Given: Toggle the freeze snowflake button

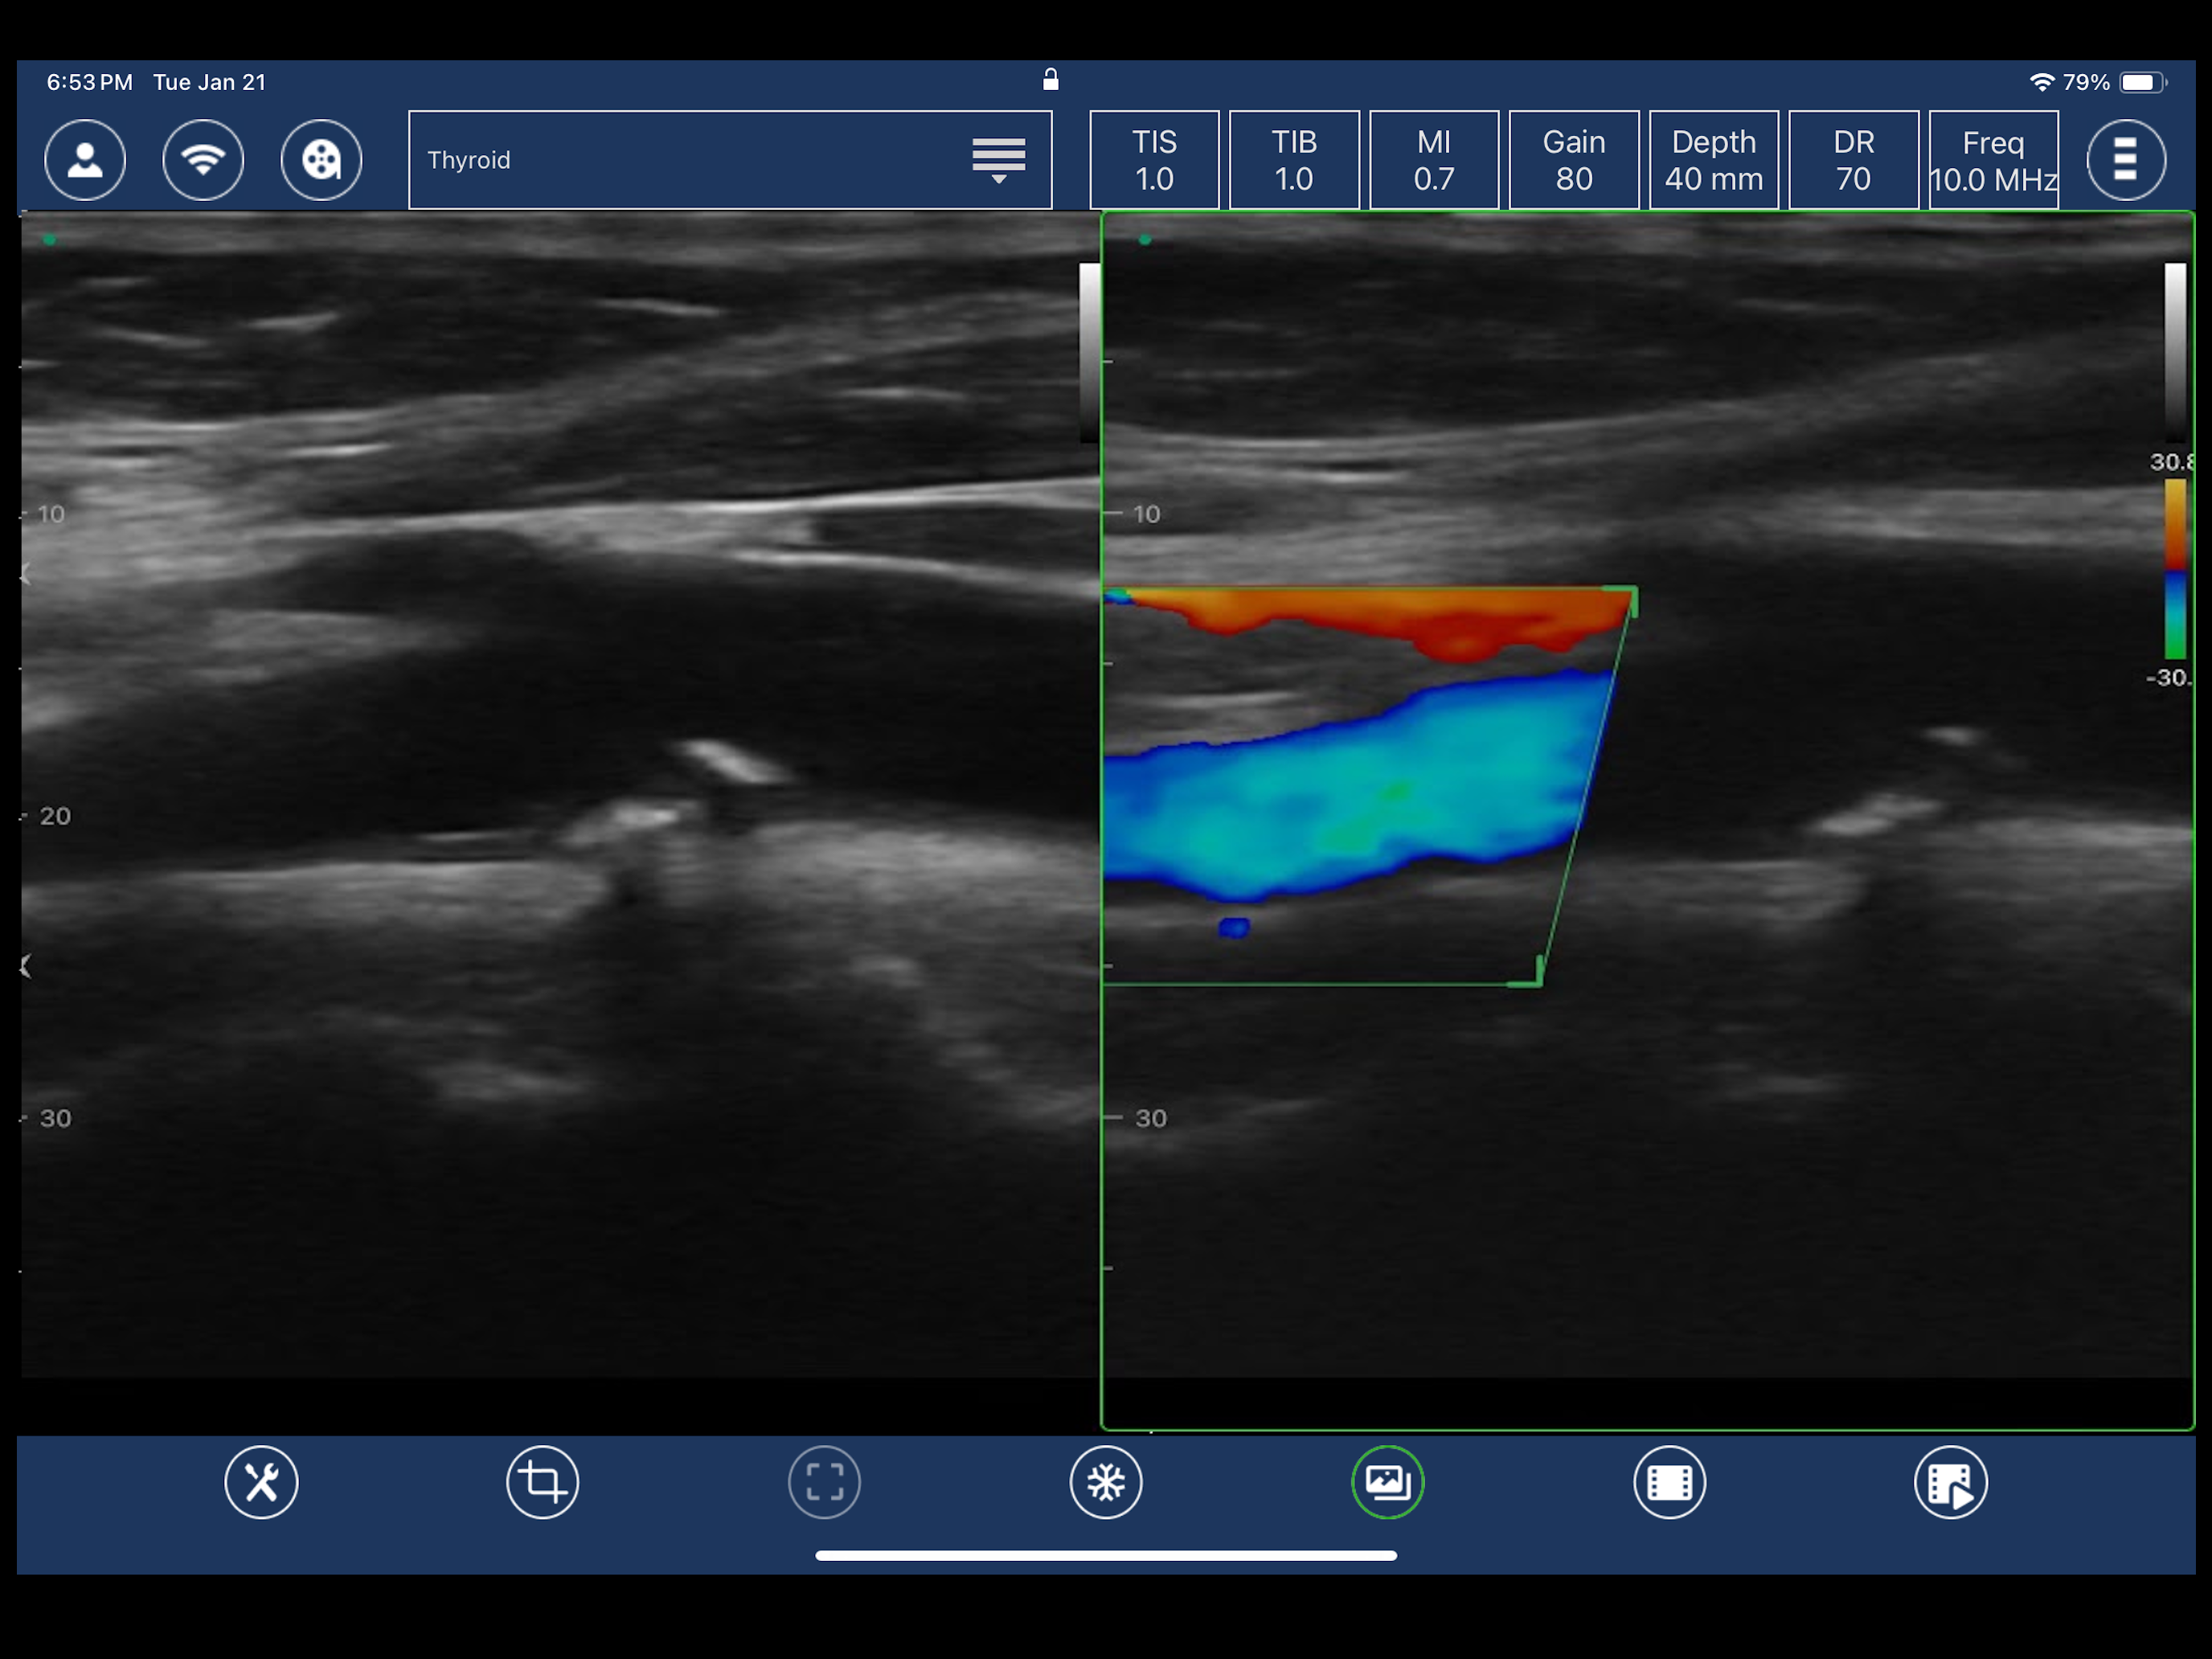Looking at the screenshot, I should [1106, 1482].
